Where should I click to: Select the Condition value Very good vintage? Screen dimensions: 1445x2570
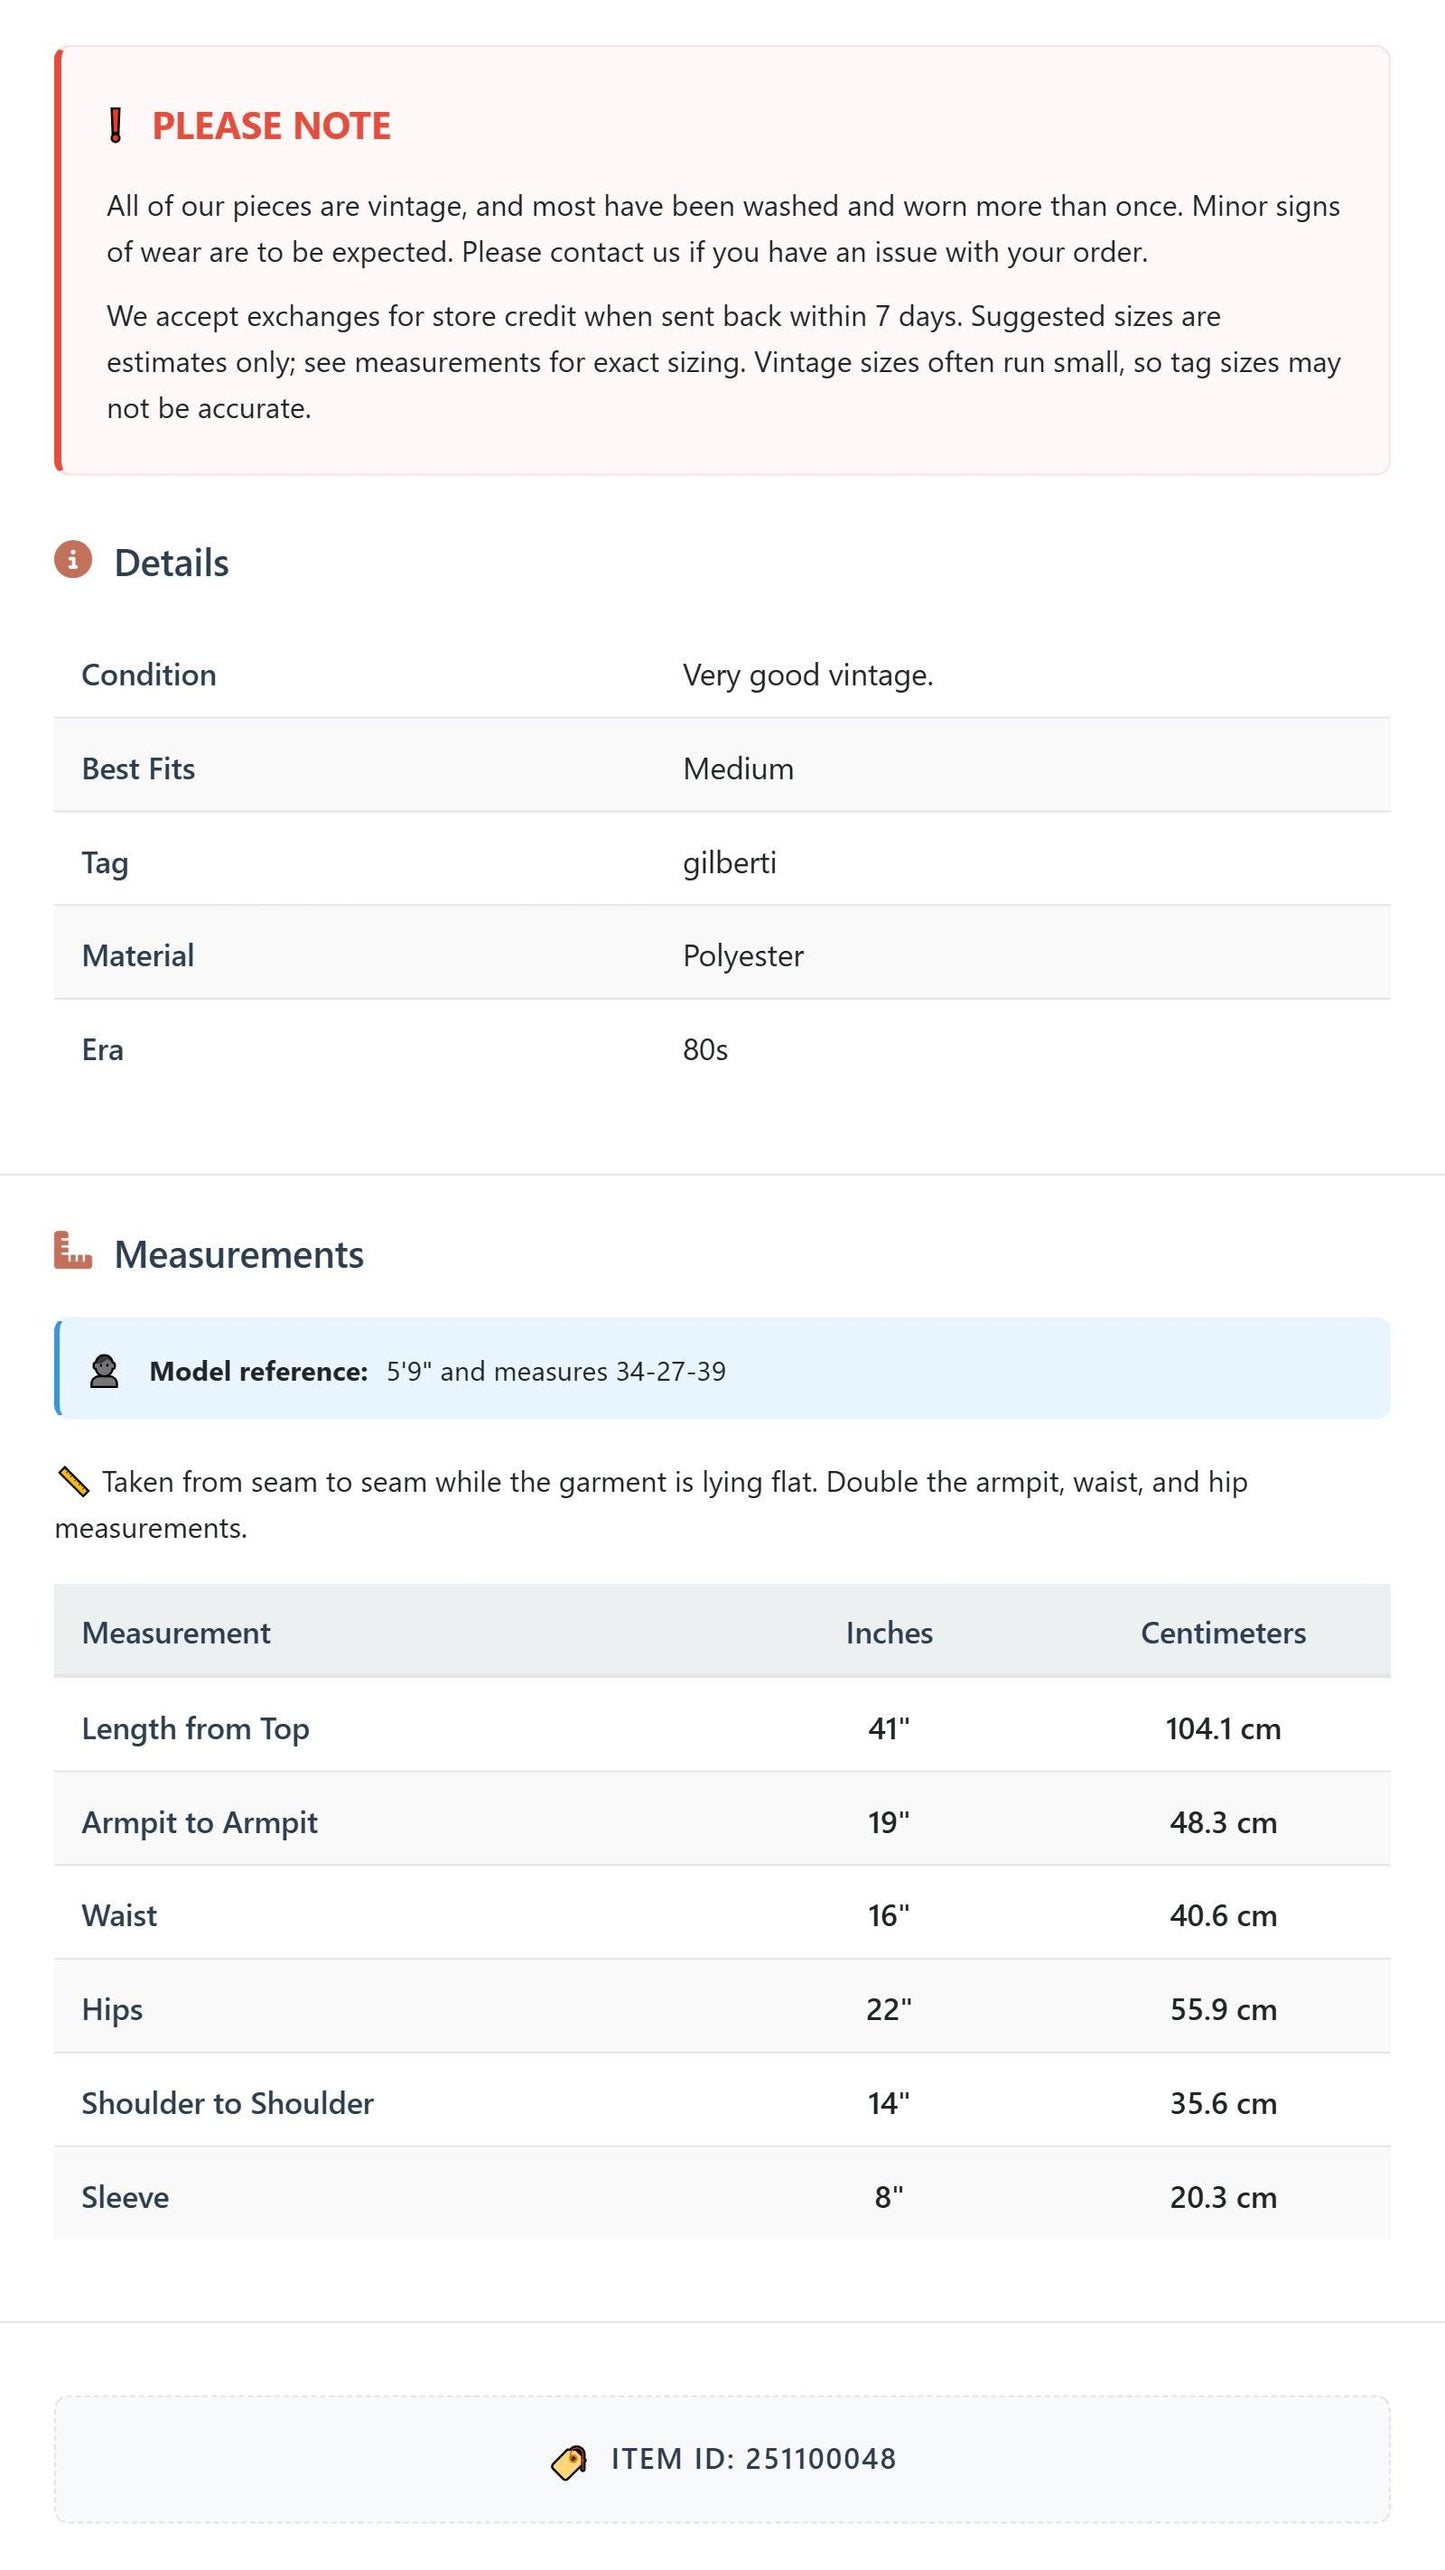[x=808, y=675]
